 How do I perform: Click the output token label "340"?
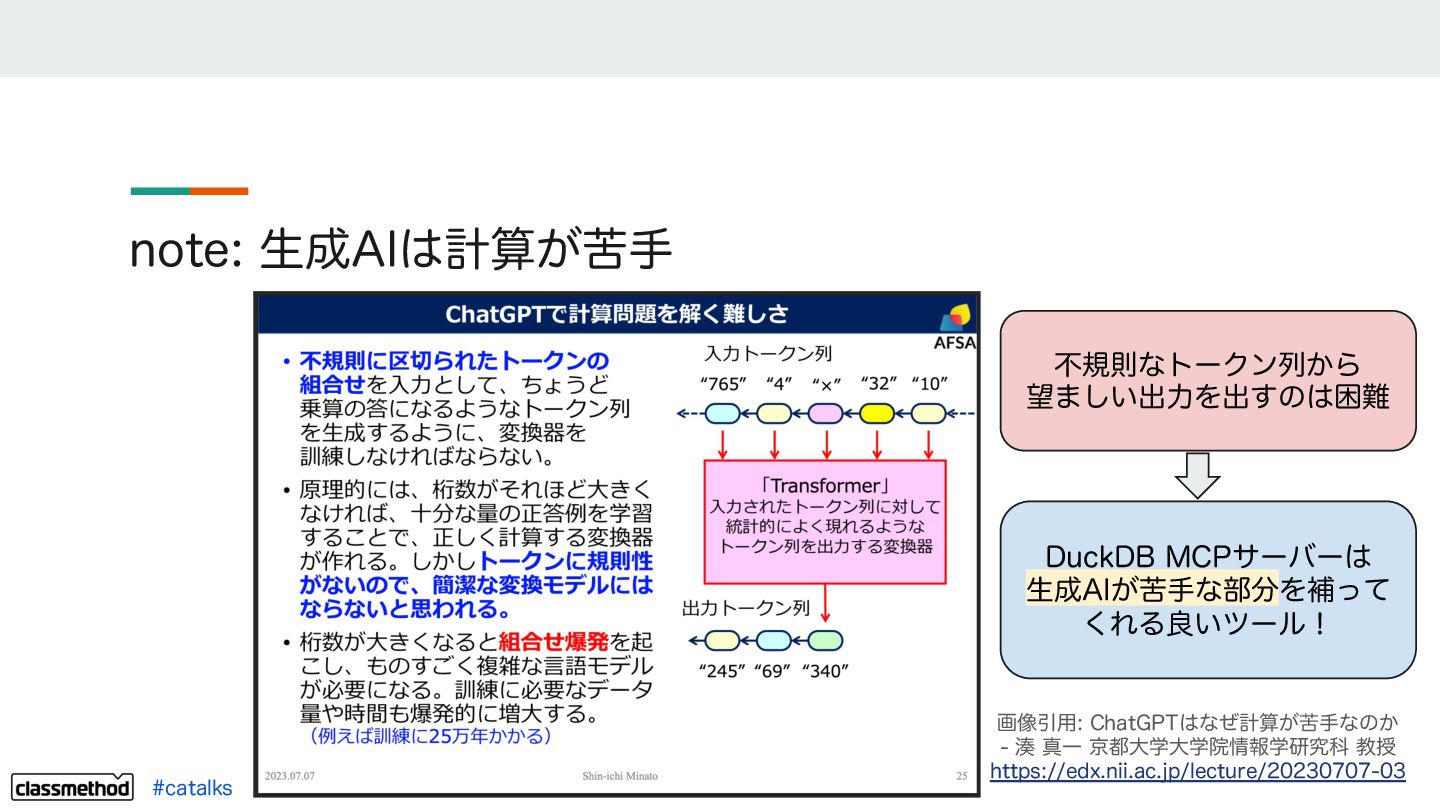824,671
